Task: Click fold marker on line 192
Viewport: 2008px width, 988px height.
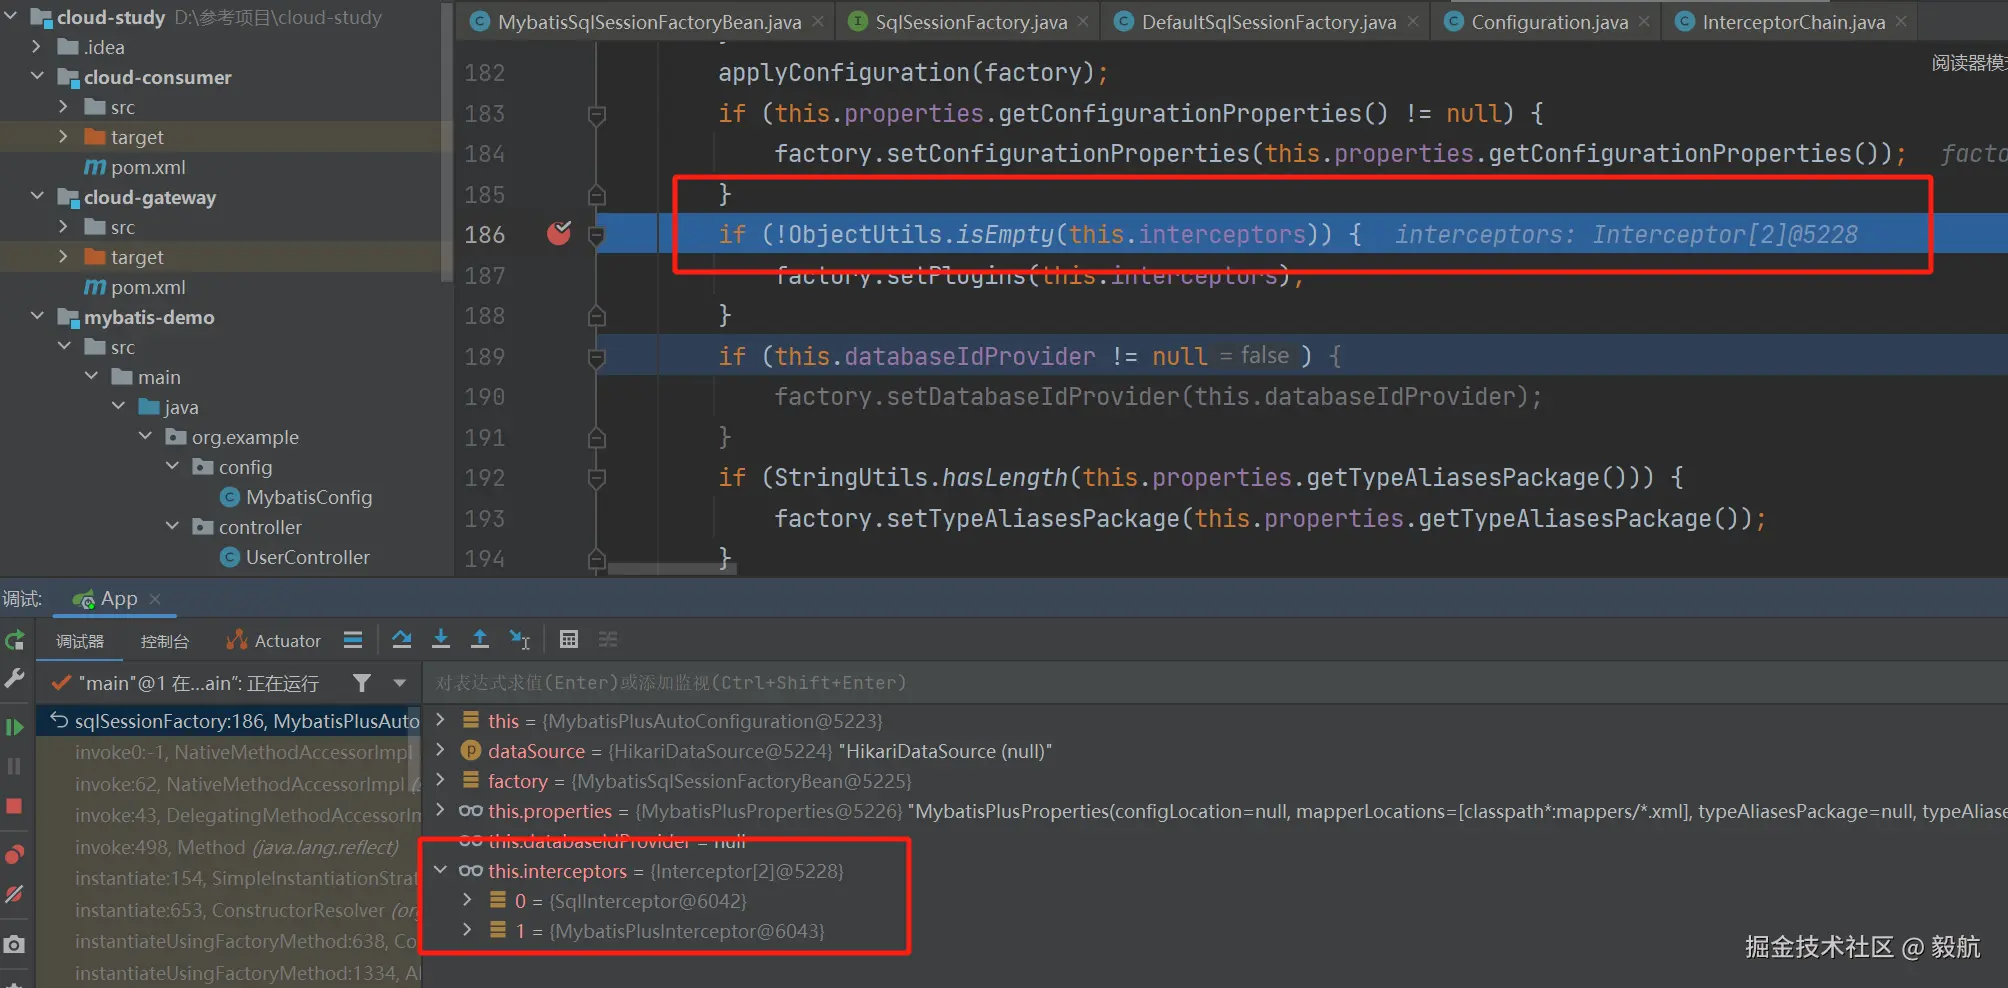Action: pos(597,479)
